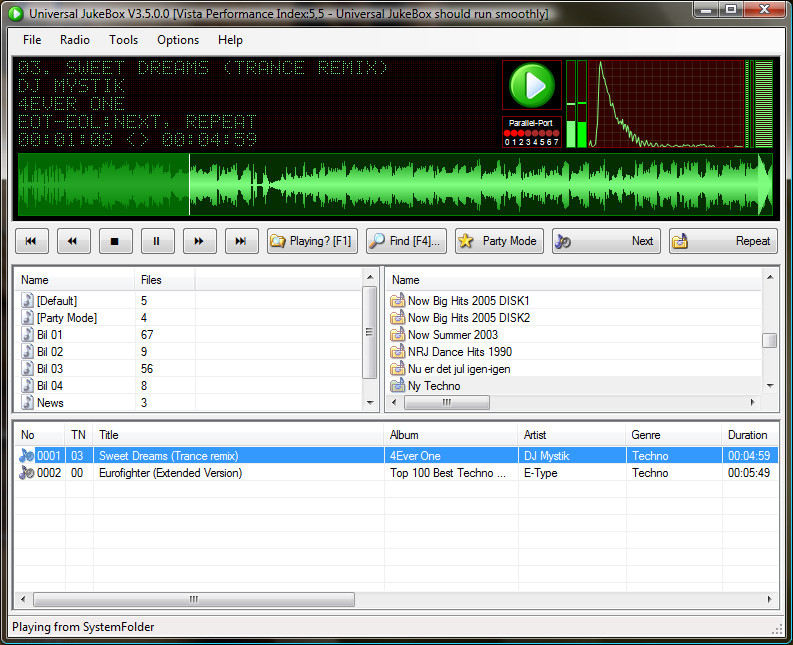This screenshot has height=645, width=793.
Task: Click the Nu er det jul igen-igen folder icon
Action: pyautogui.click(x=398, y=369)
